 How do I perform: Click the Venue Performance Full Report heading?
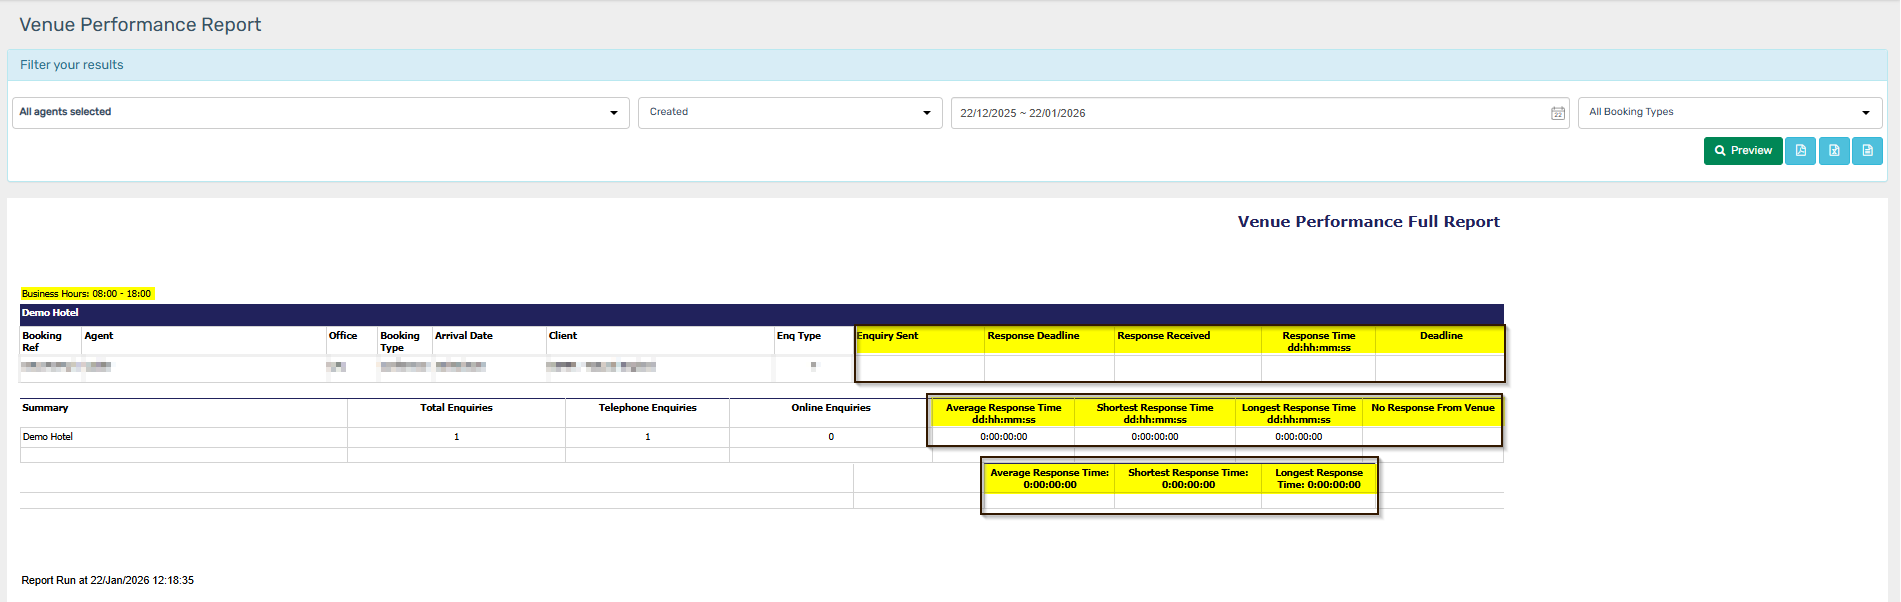(x=1368, y=222)
